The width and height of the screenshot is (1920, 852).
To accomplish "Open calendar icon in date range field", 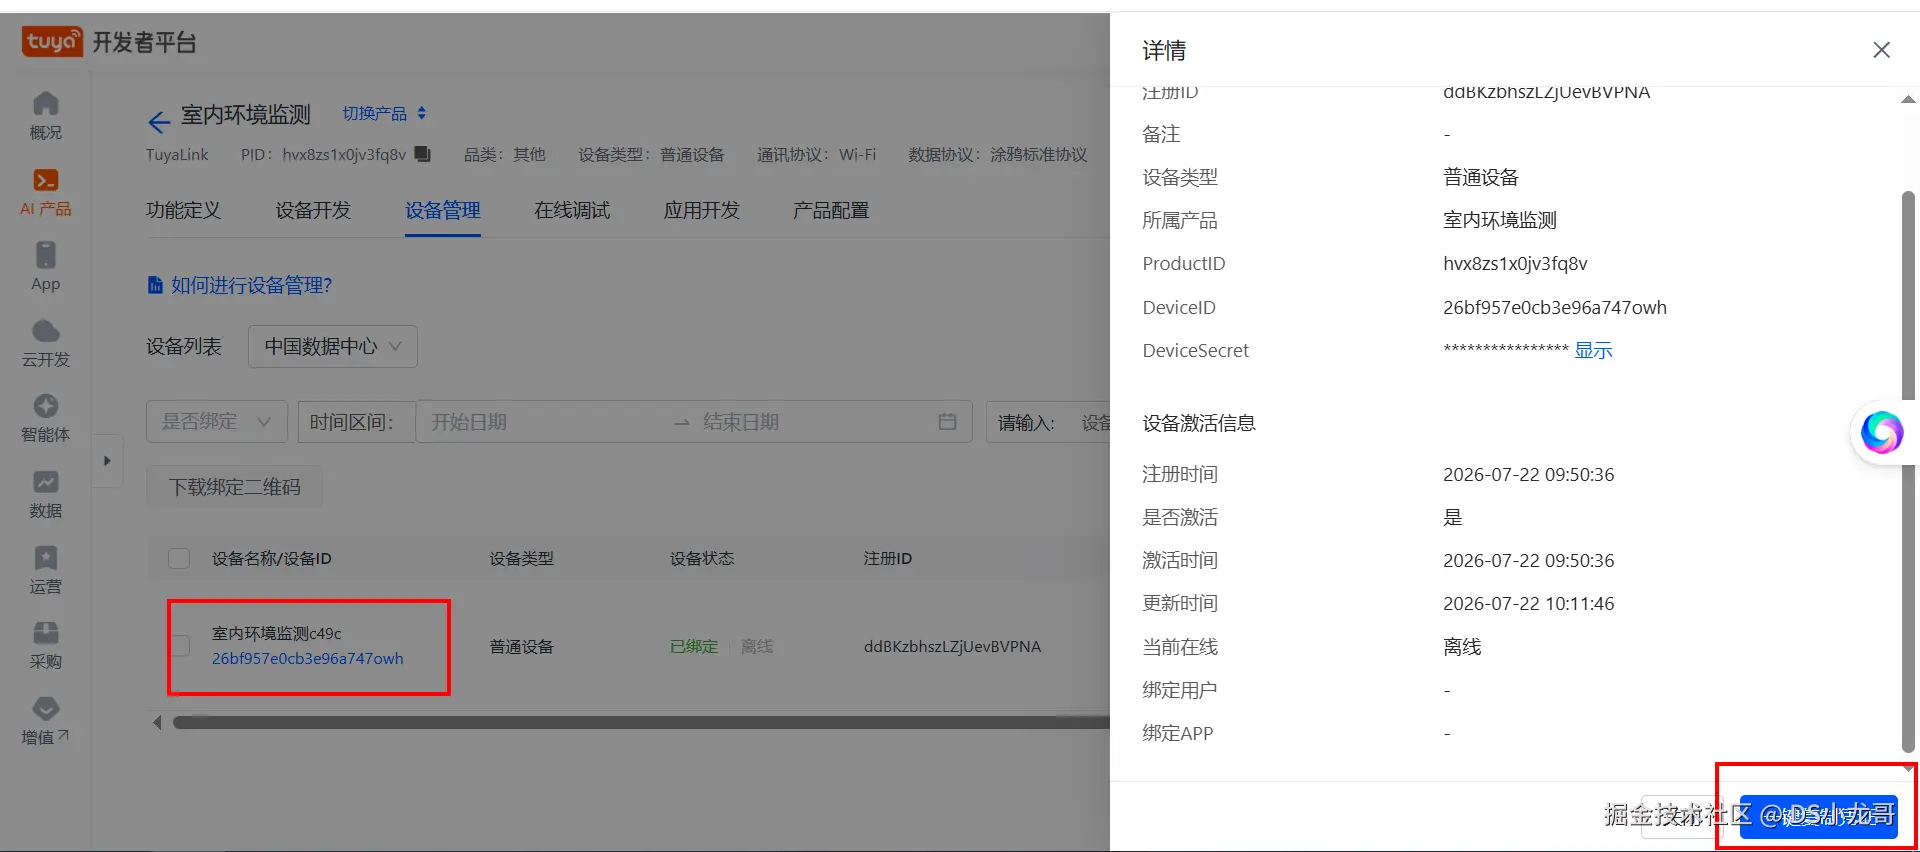I will click(947, 422).
